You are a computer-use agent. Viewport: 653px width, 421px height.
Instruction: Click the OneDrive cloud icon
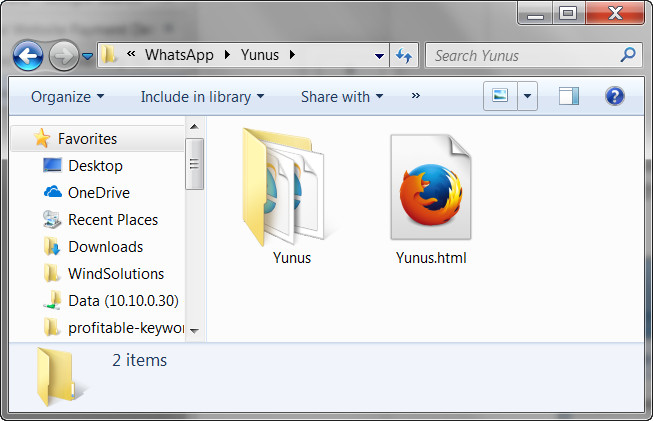point(53,192)
